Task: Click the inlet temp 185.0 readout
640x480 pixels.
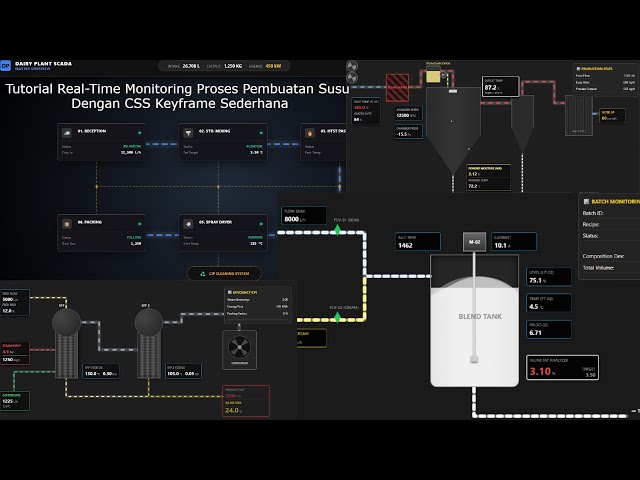Action: [366, 105]
